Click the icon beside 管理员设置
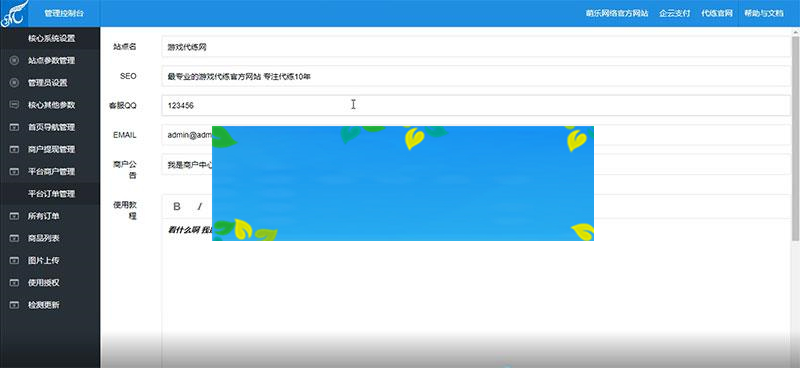Screen dimensions: 800x368 14,83
